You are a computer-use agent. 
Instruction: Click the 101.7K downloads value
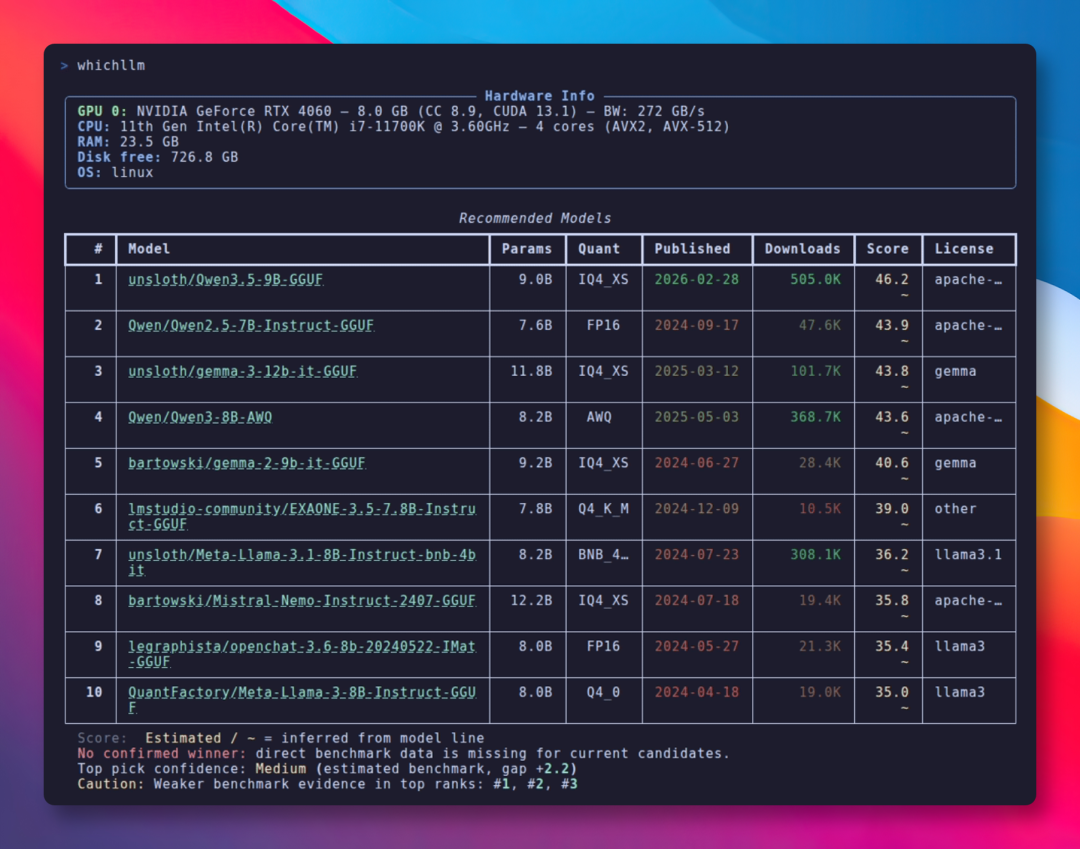[x=816, y=371]
